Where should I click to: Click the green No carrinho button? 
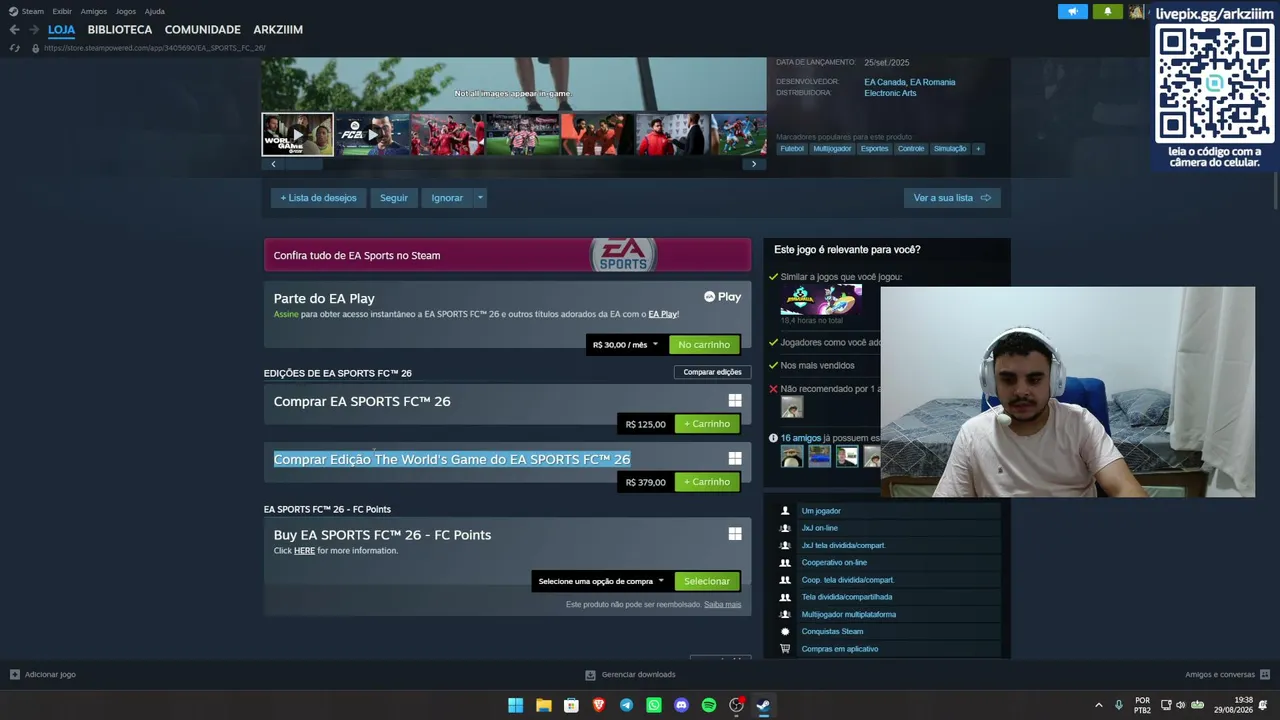click(x=704, y=345)
